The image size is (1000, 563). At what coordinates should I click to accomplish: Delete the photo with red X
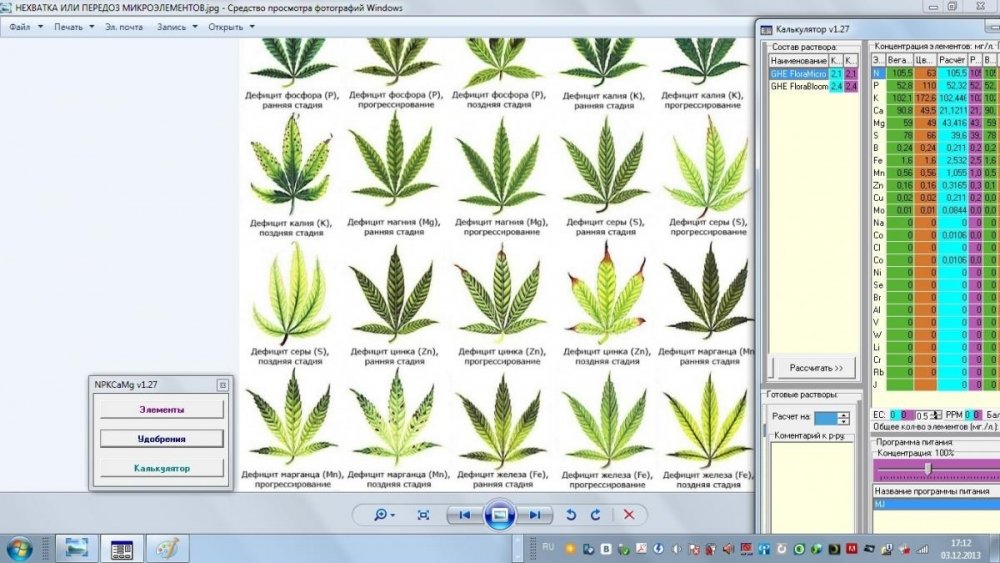click(629, 515)
